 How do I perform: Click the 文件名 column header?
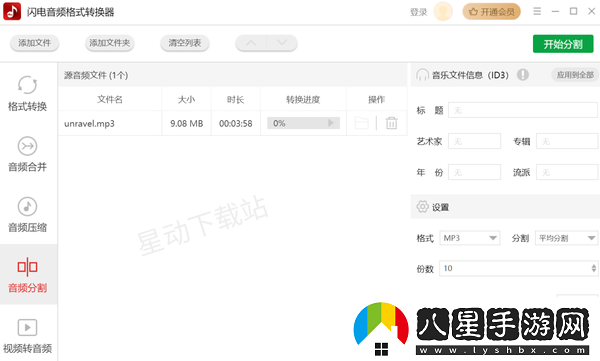pyautogui.click(x=110, y=100)
